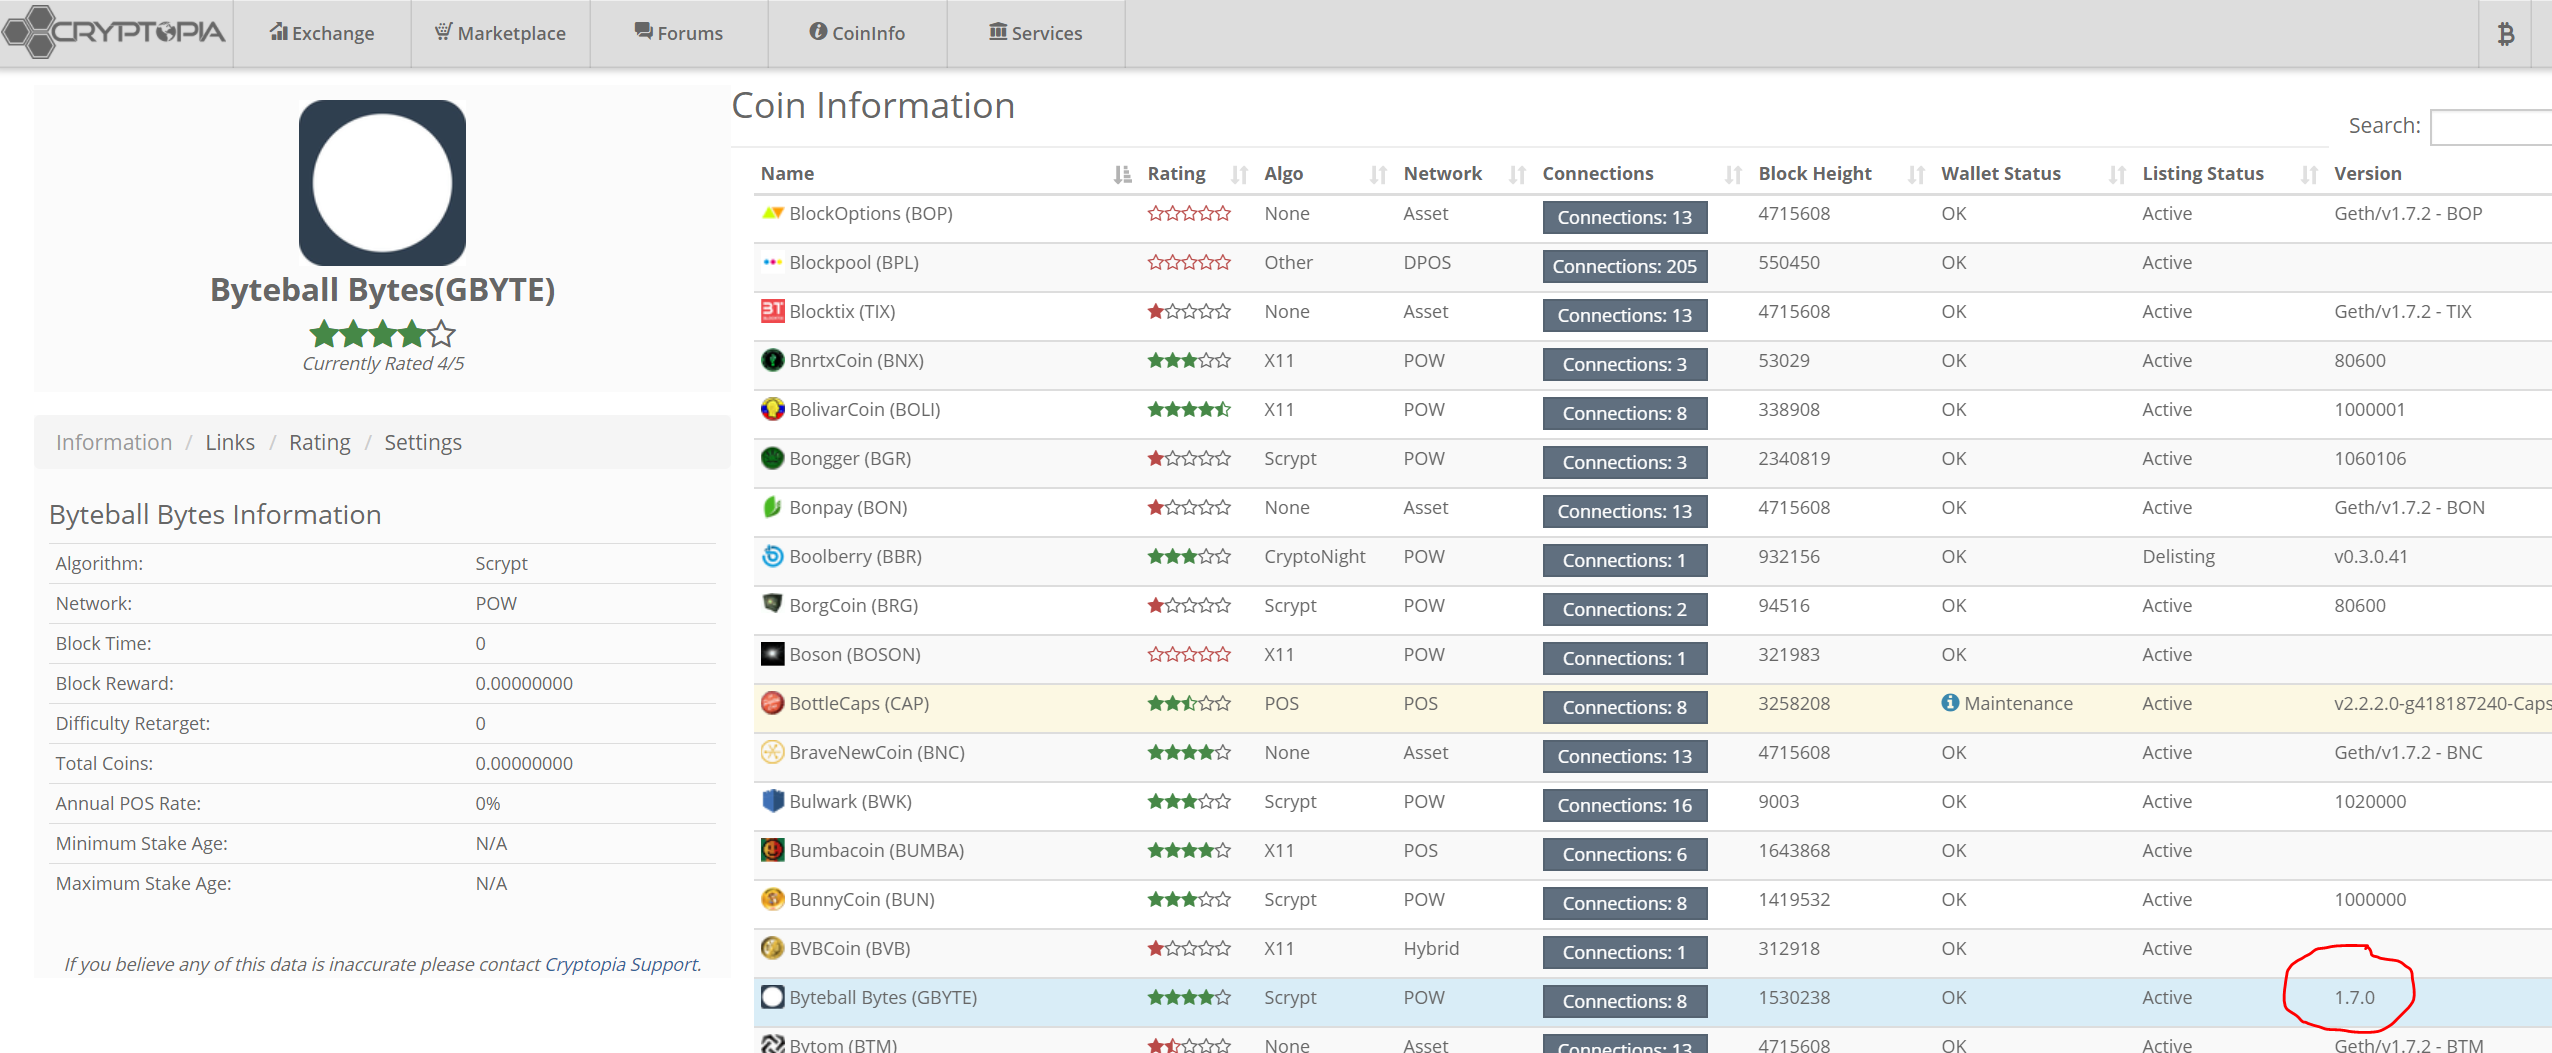Sort table by Connections column
The height and width of the screenshot is (1053, 2552).
(1642, 173)
